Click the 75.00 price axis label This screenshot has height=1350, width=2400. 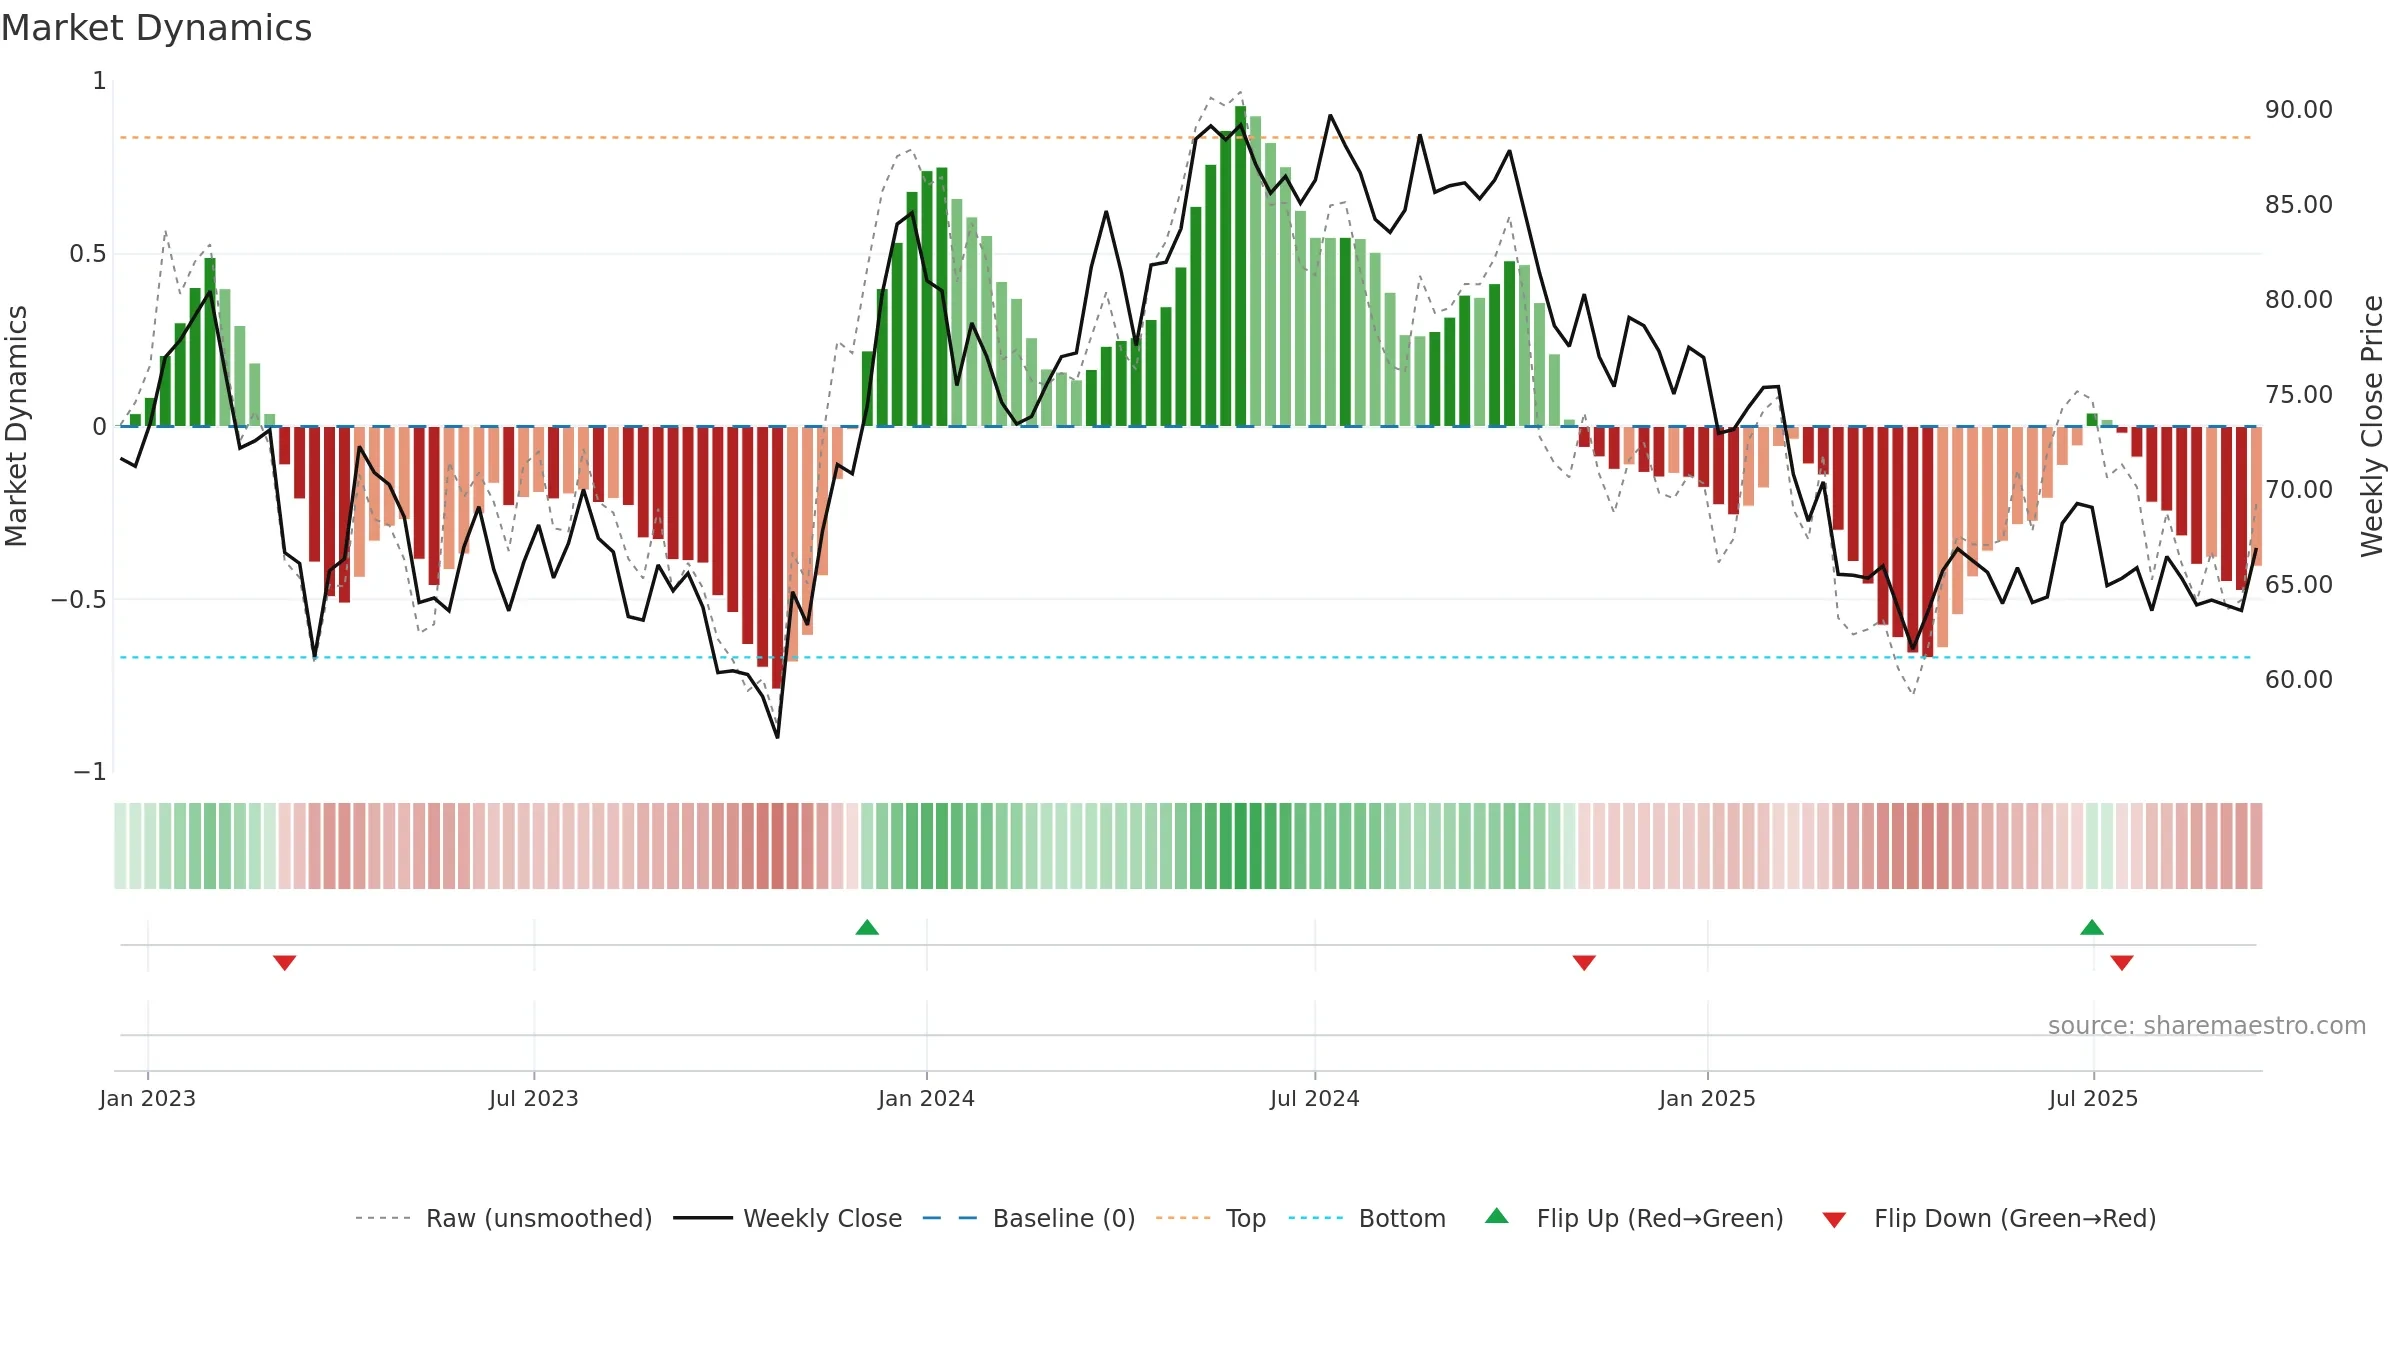click(x=2299, y=395)
